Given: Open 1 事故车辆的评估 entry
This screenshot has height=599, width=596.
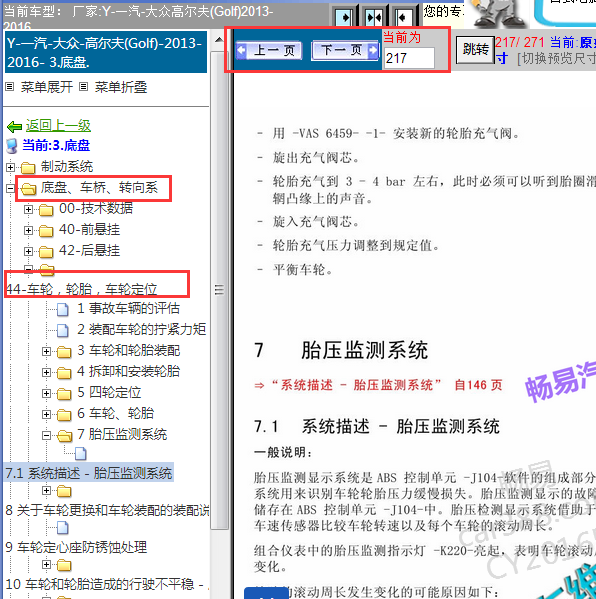Looking at the screenshot, I should coord(128,309).
